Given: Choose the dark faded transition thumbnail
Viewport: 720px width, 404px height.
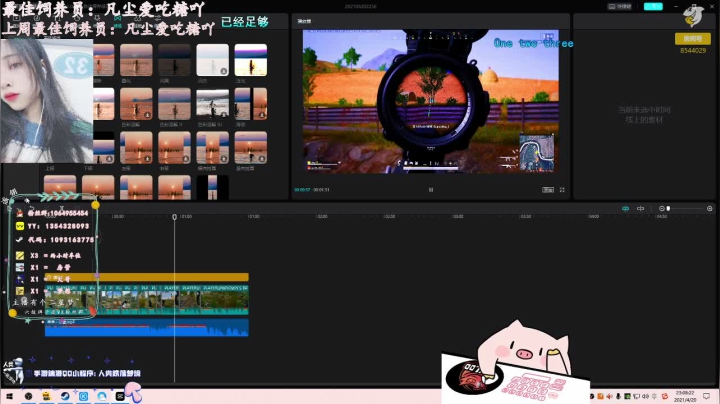Looking at the screenshot, I should point(174,60).
